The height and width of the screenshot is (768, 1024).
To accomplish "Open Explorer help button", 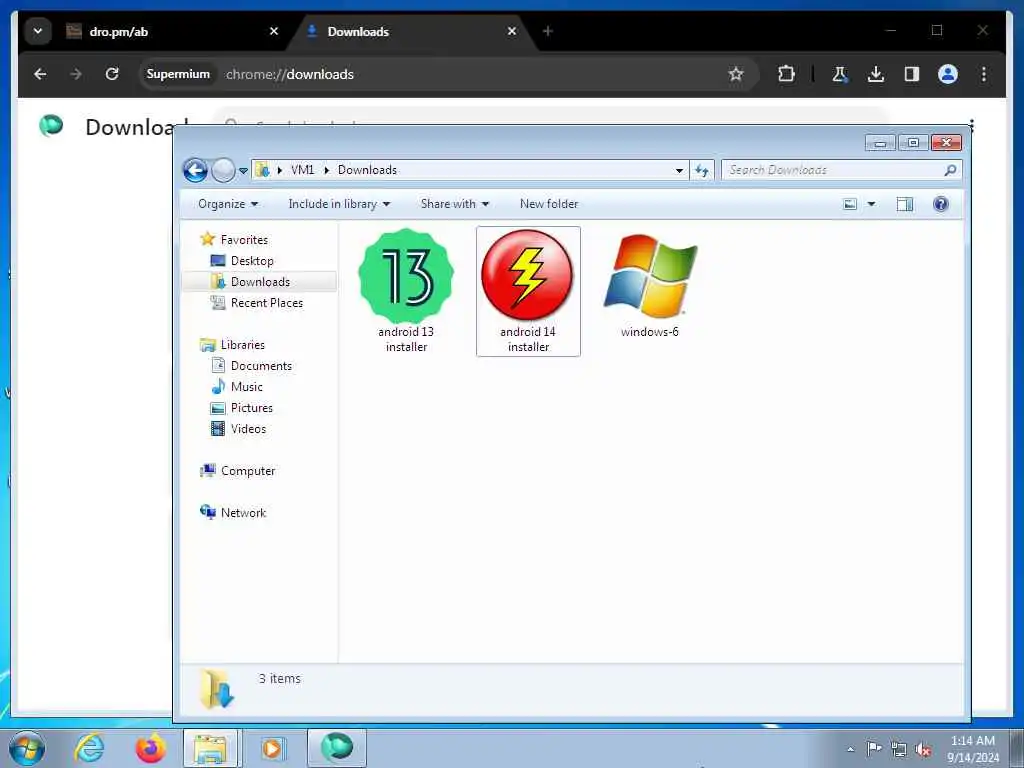I will pos(940,204).
